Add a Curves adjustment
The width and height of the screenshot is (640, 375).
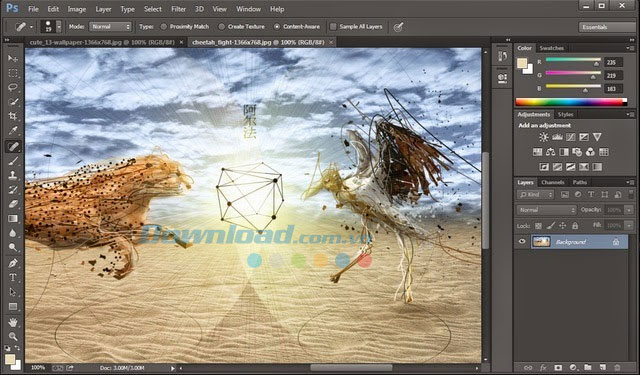[570, 137]
